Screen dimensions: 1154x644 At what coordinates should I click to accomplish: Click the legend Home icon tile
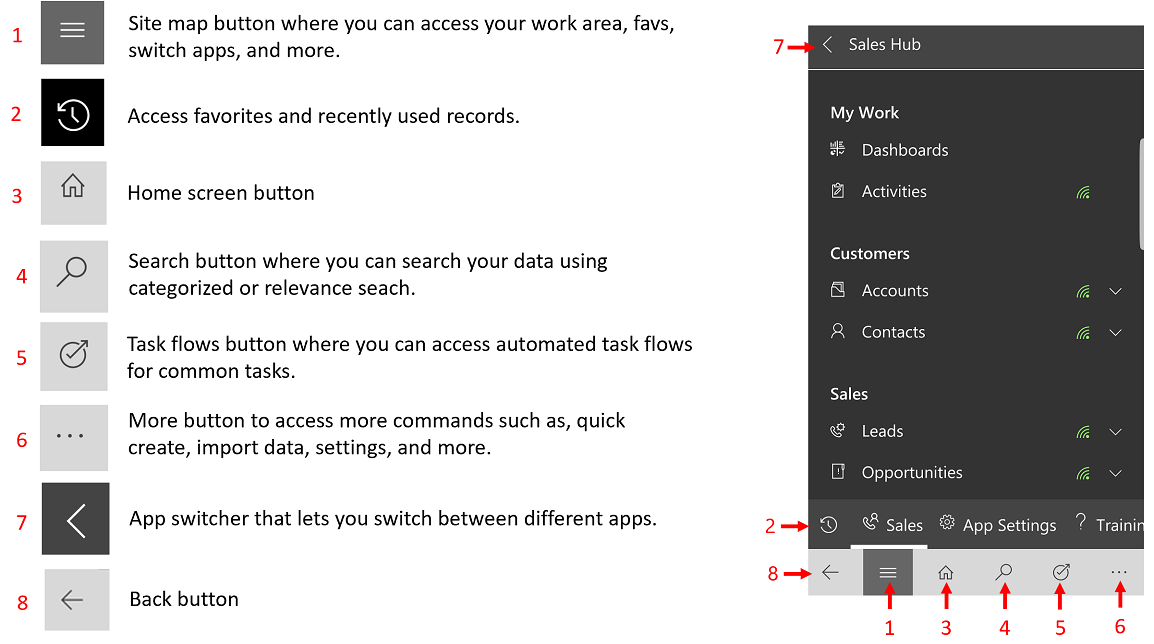pyautogui.click(x=74, y=193)
